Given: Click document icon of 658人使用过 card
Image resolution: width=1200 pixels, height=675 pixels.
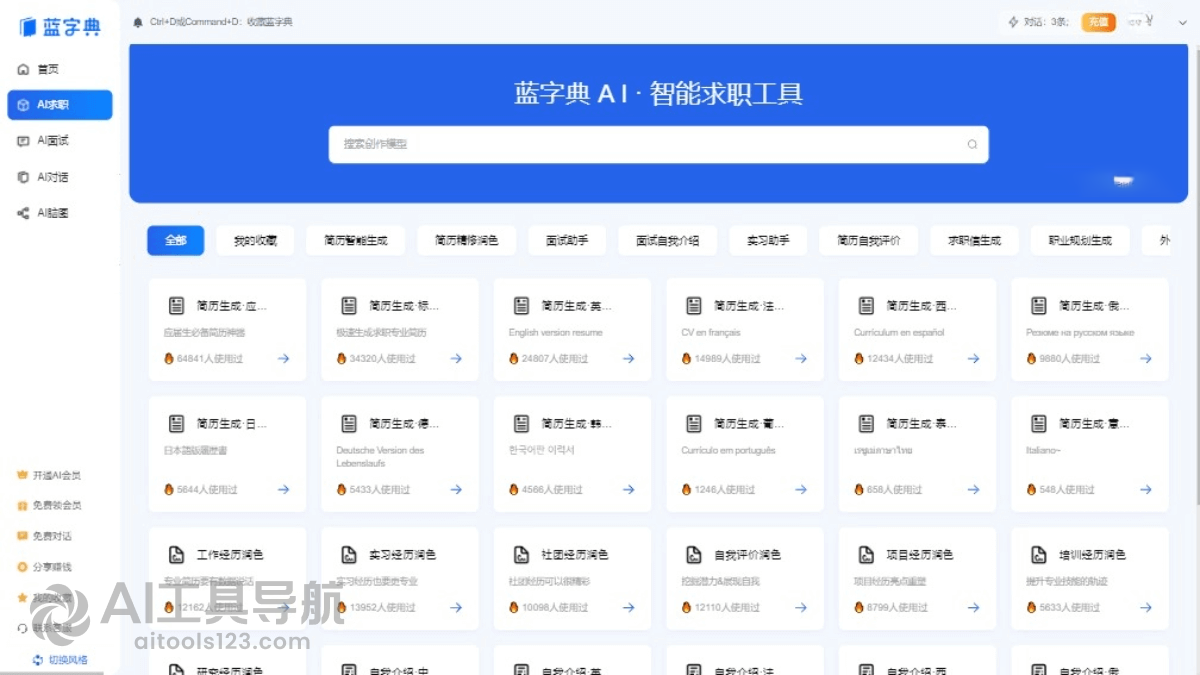Looking at the screenshot, I should click(x=867, y=424).
